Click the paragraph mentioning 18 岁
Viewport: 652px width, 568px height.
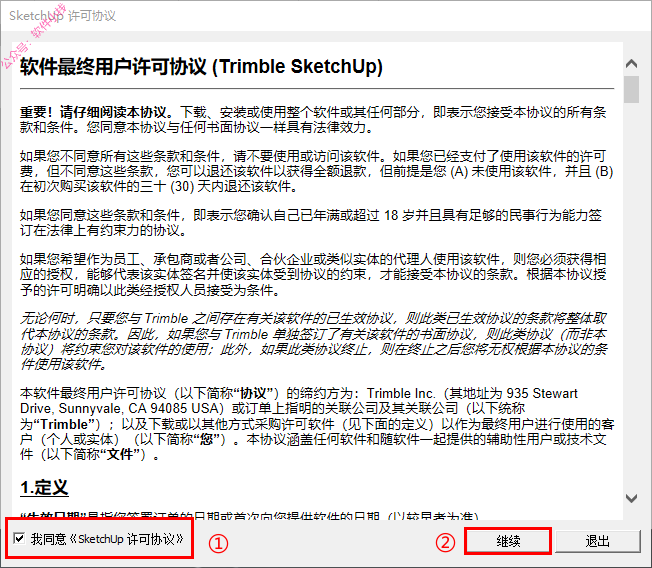311,222
